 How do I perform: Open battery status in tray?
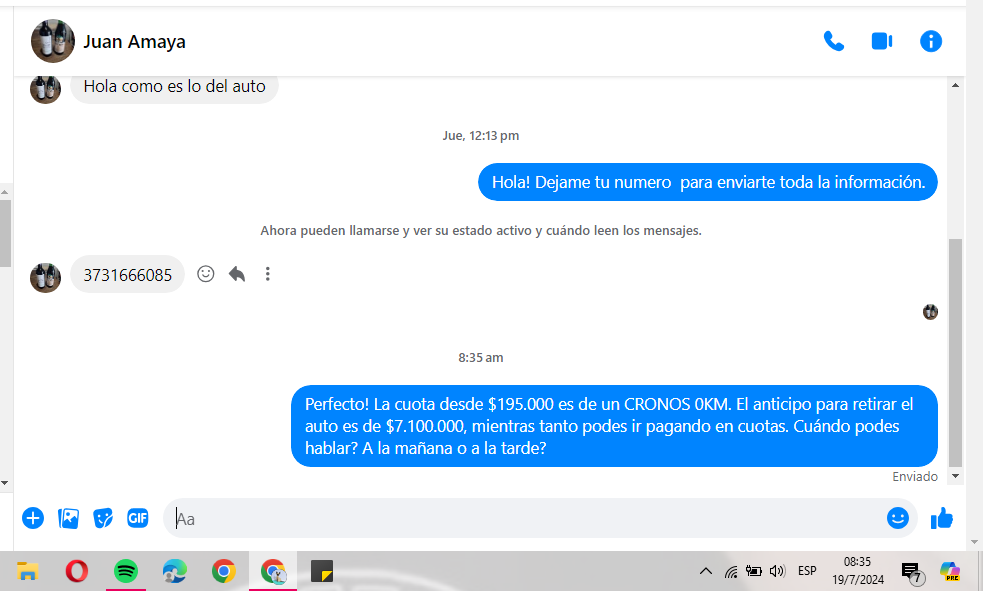point(754,571)
